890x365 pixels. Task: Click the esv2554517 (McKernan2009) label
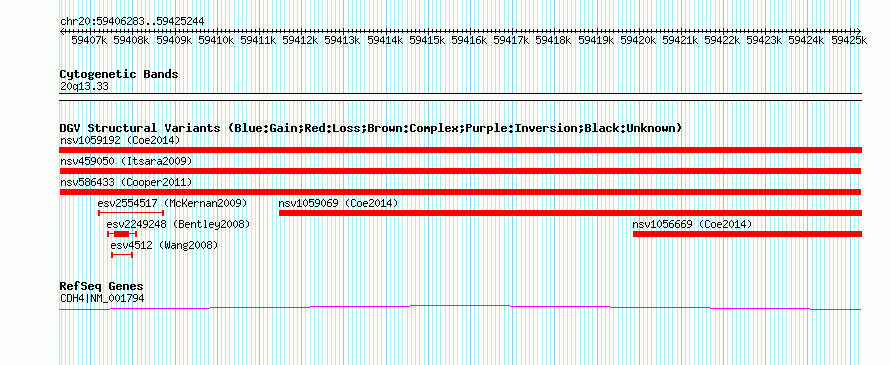pos(173,203)
